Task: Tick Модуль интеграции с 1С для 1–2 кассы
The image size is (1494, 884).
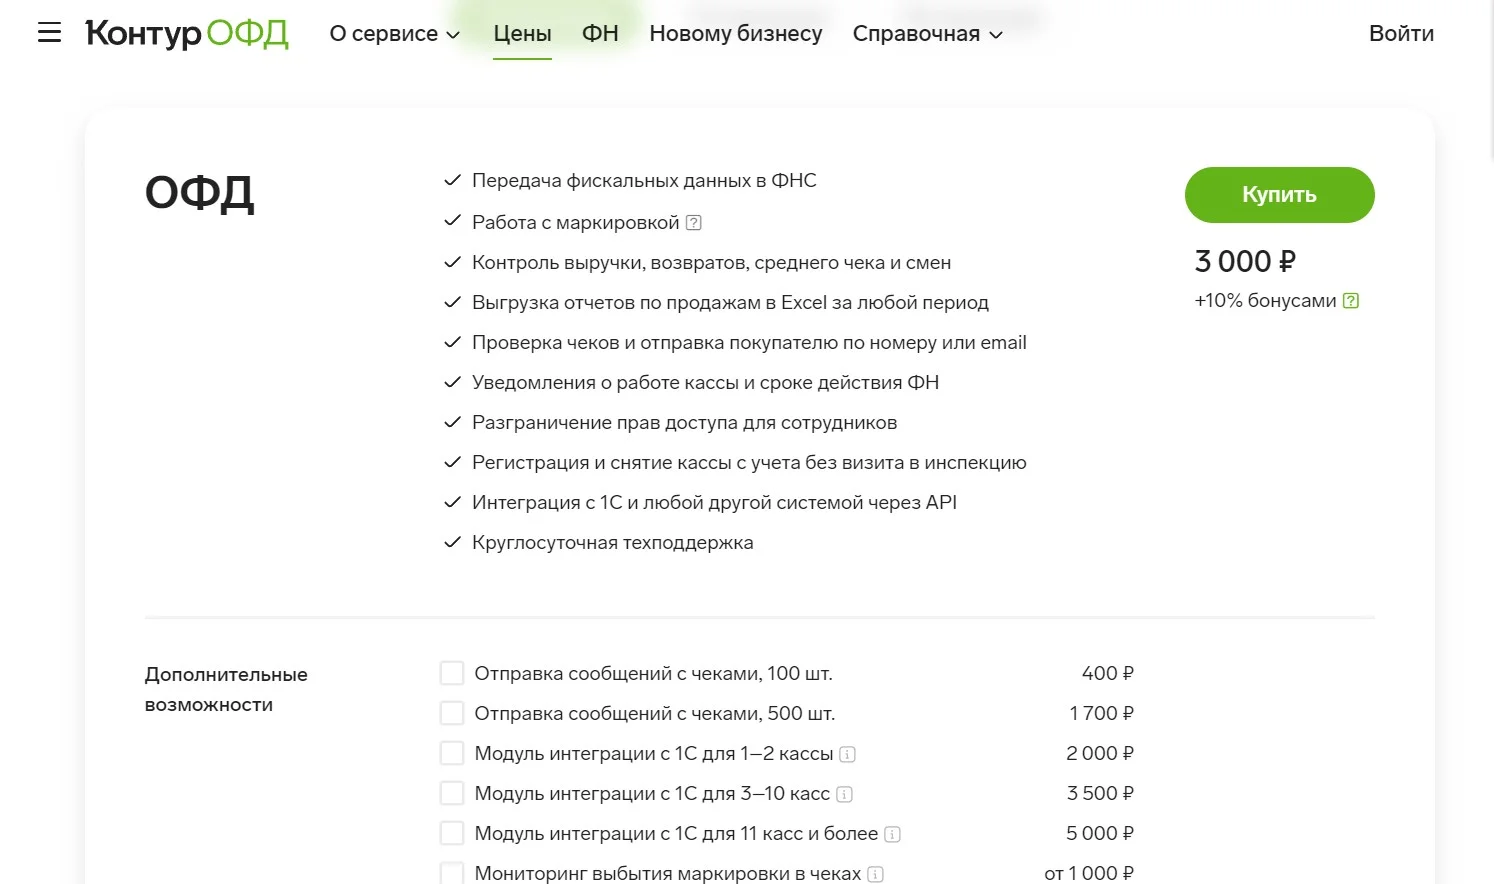Action: [452, 753]
